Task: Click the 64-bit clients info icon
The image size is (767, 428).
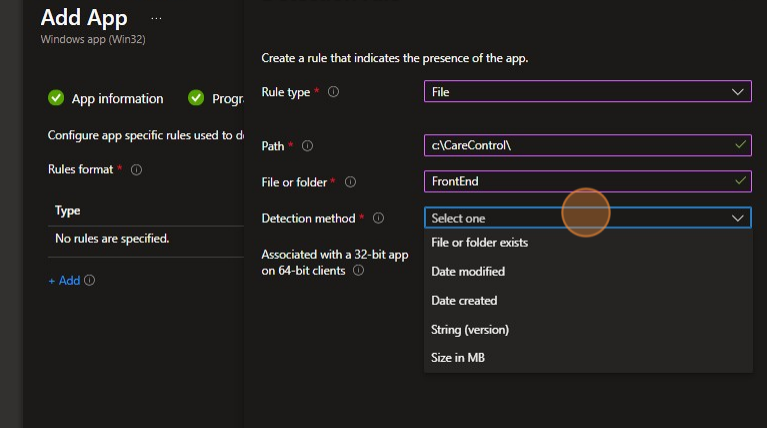Action: pos(357,270)
